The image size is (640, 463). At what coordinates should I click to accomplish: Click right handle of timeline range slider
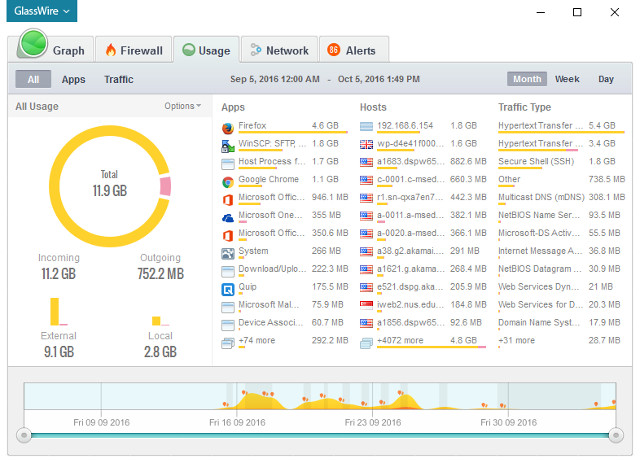tap(616, 435)
